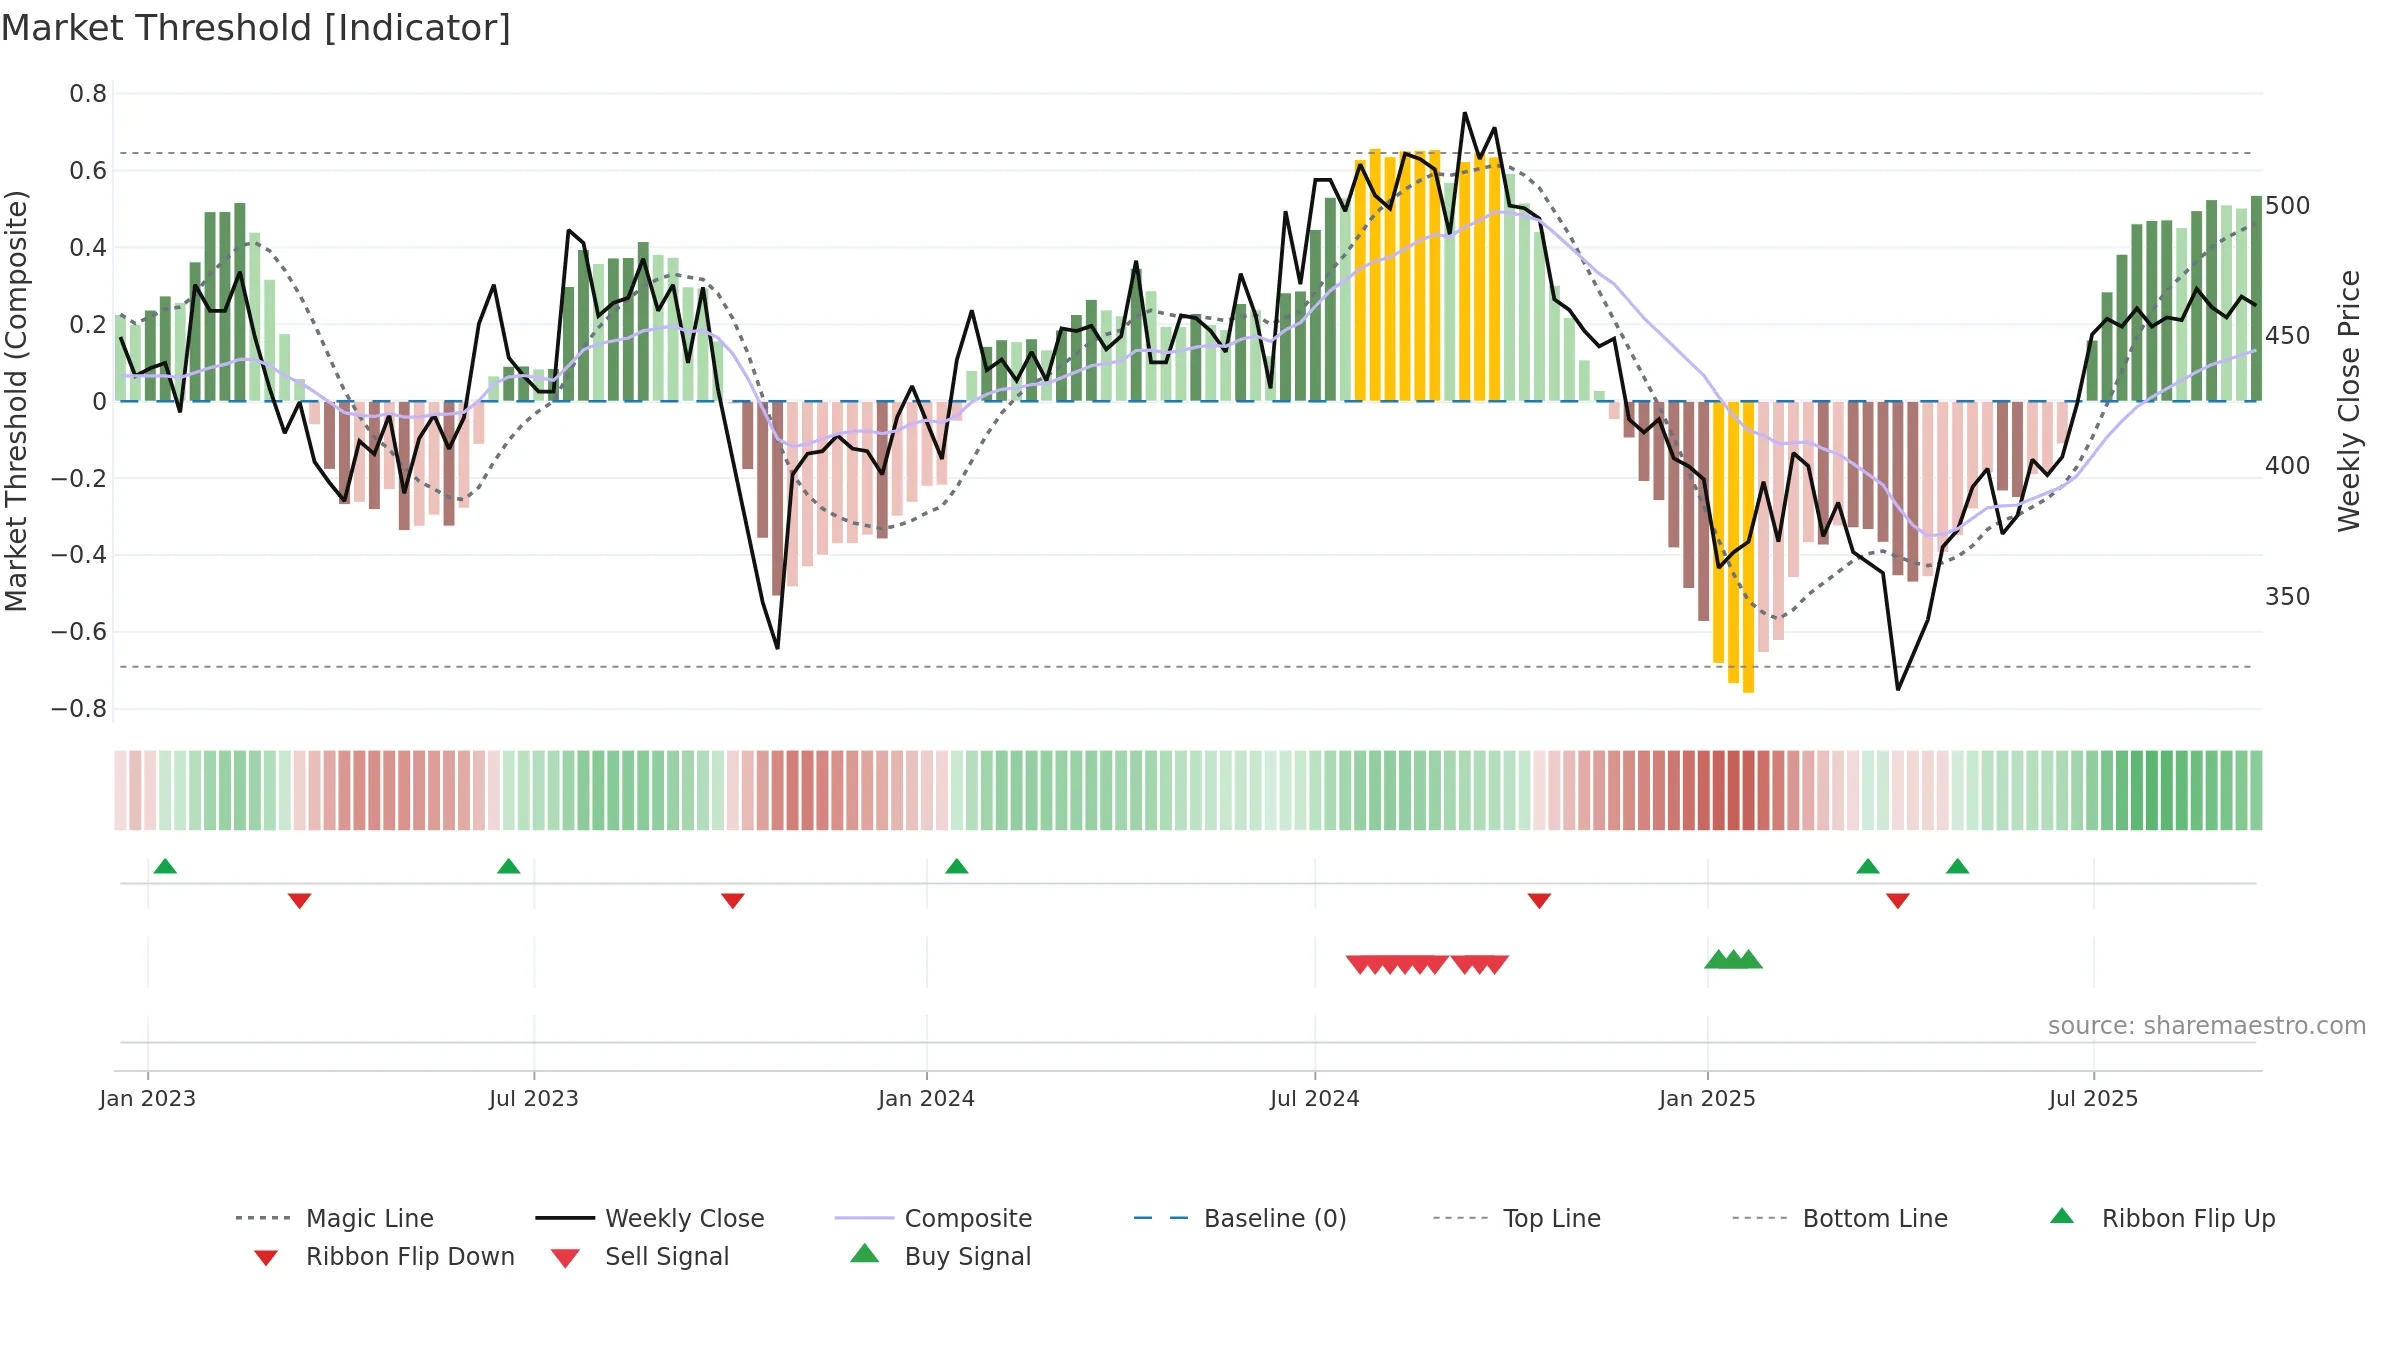Viewport: 2400px width, 1350px height.
Task: Click the Jul 2023 x-axis label
Action: pos(534,1098)
